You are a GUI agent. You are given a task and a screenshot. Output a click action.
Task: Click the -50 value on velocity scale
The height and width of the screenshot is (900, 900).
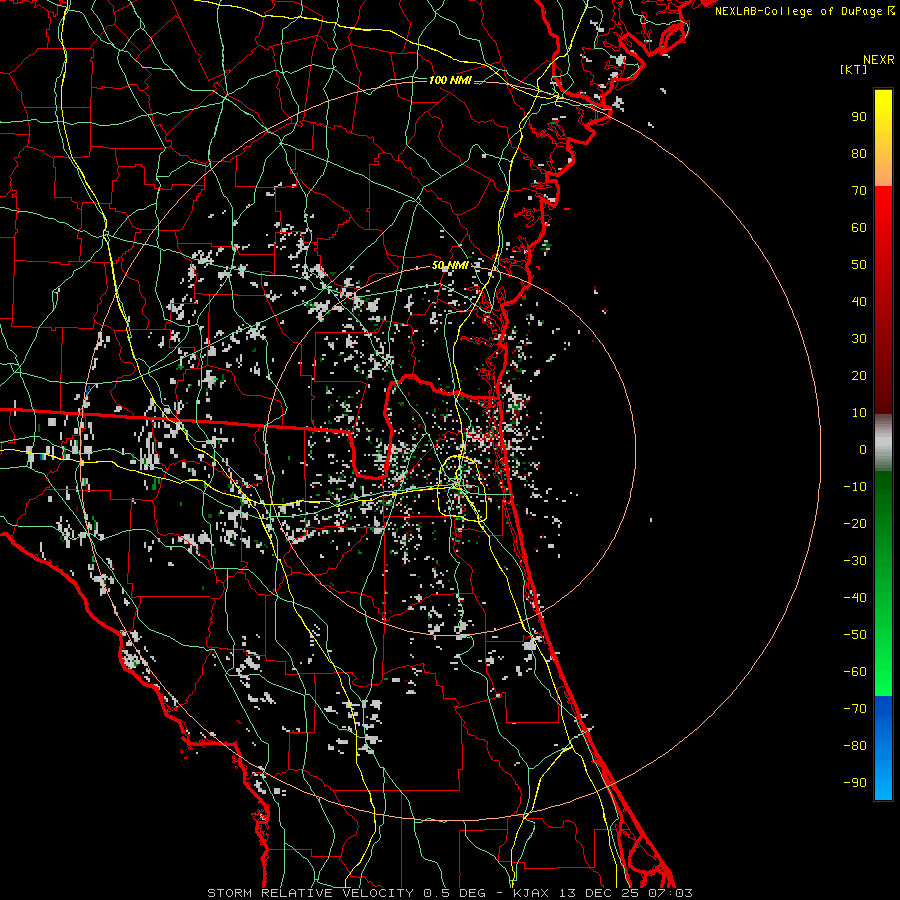[855, 635]
